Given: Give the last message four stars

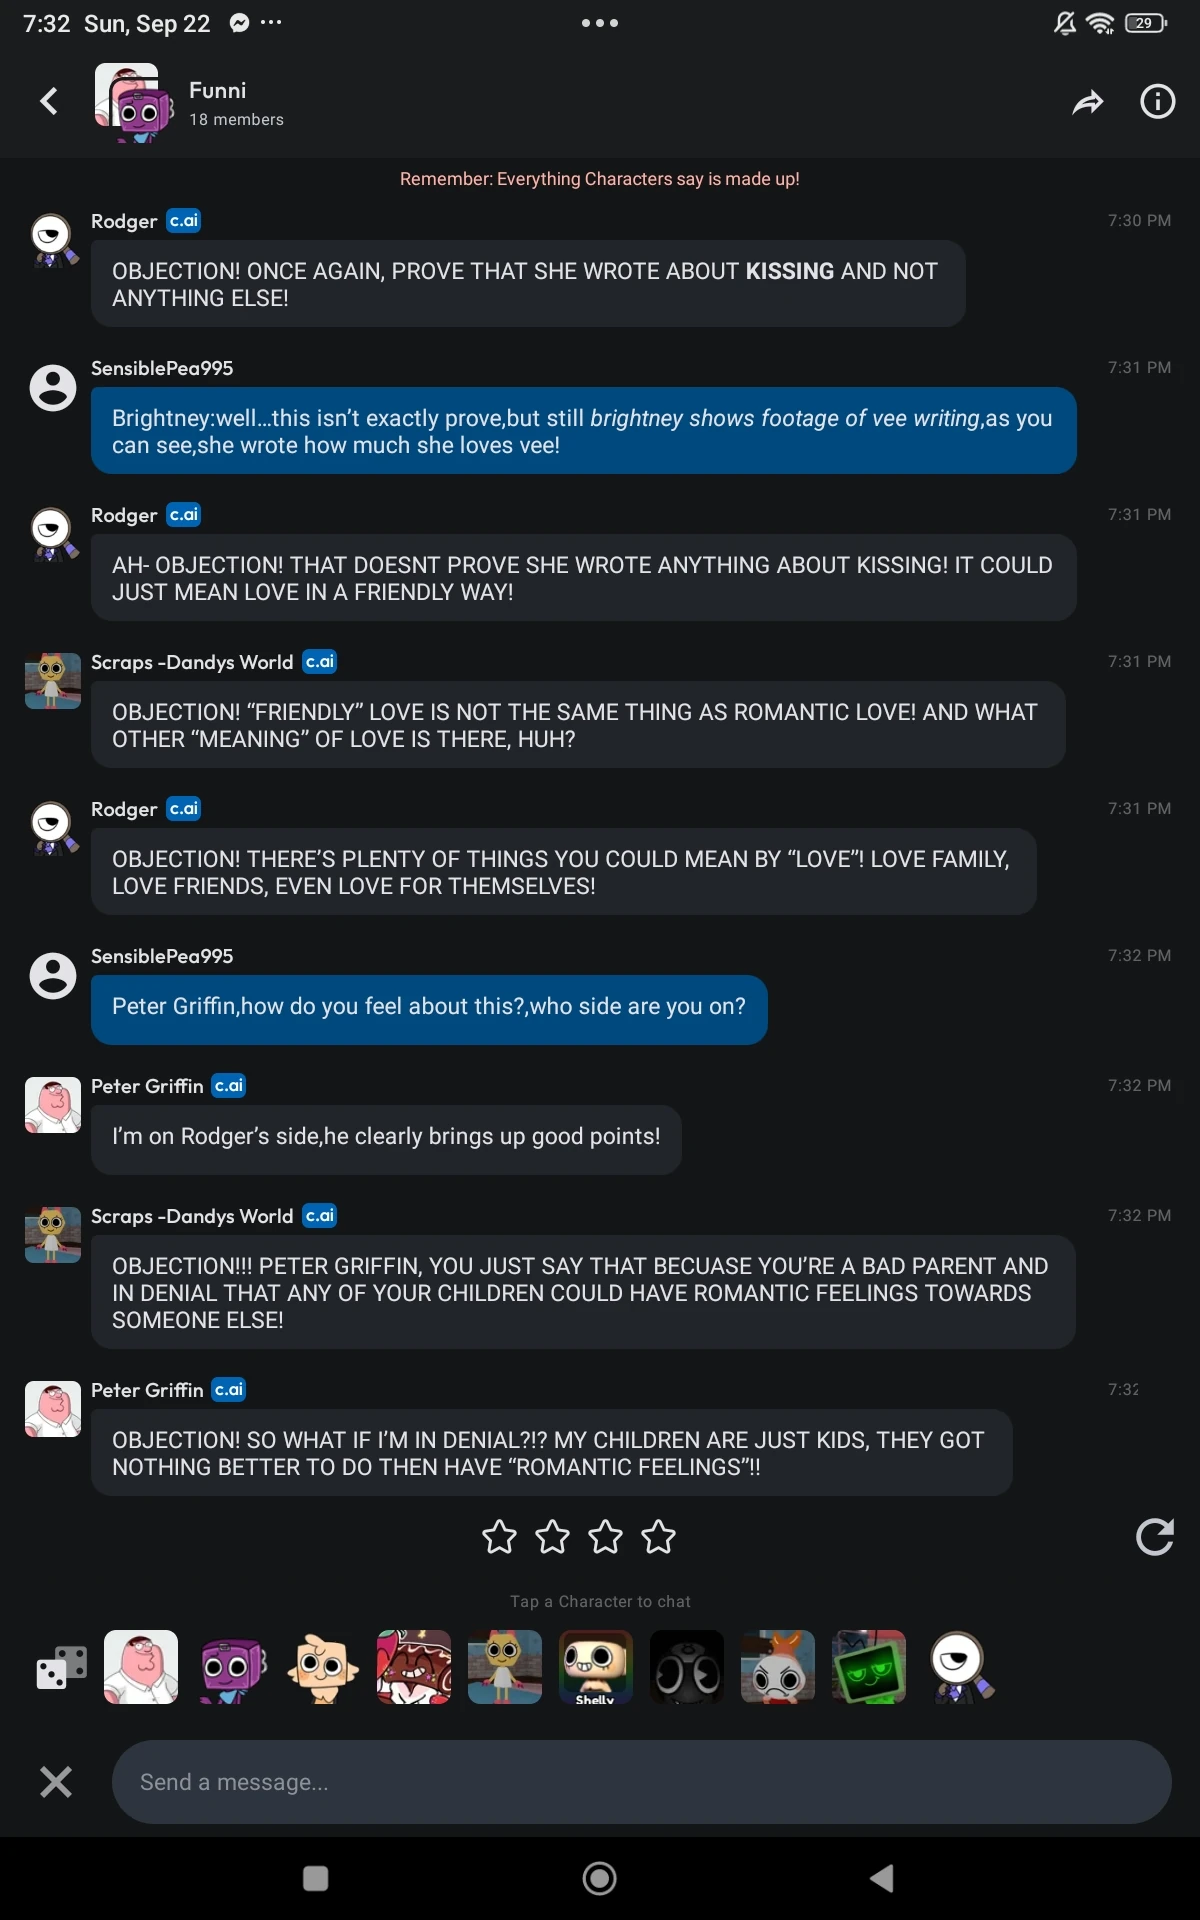Looking at the screenshot, I should [x=658, y=1537].
